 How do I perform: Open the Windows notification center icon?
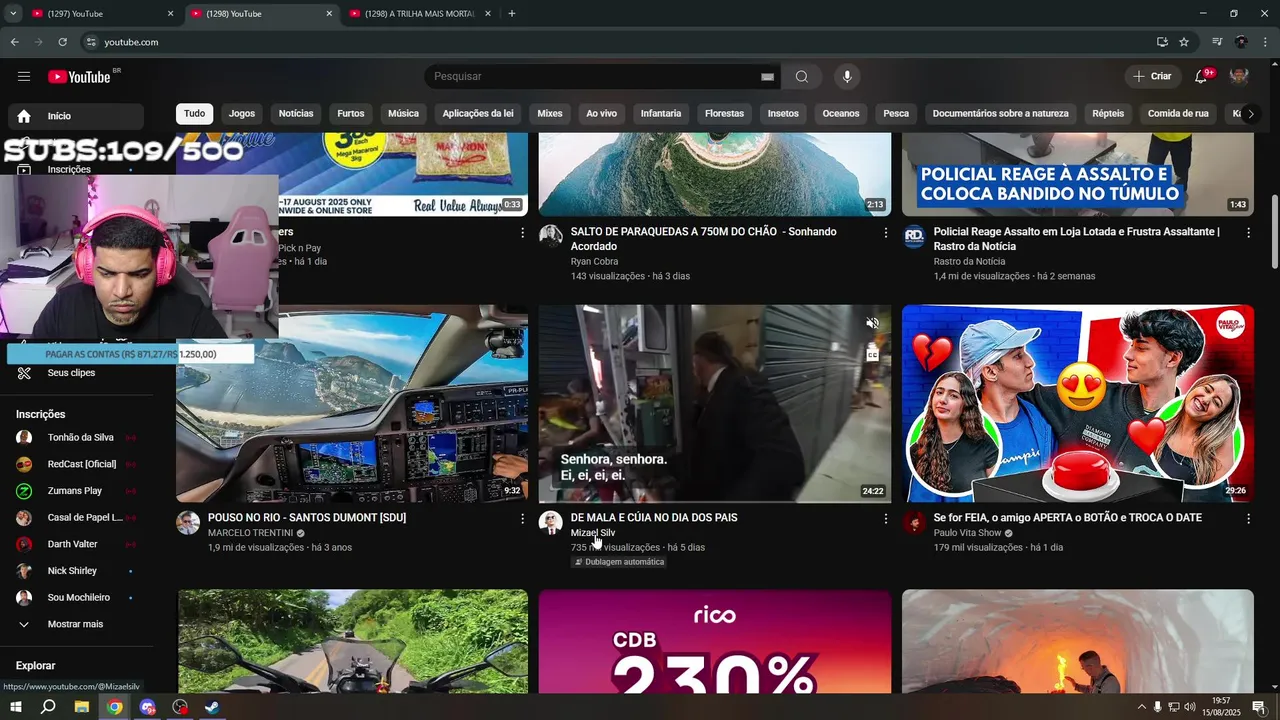tap(1258, 707)
